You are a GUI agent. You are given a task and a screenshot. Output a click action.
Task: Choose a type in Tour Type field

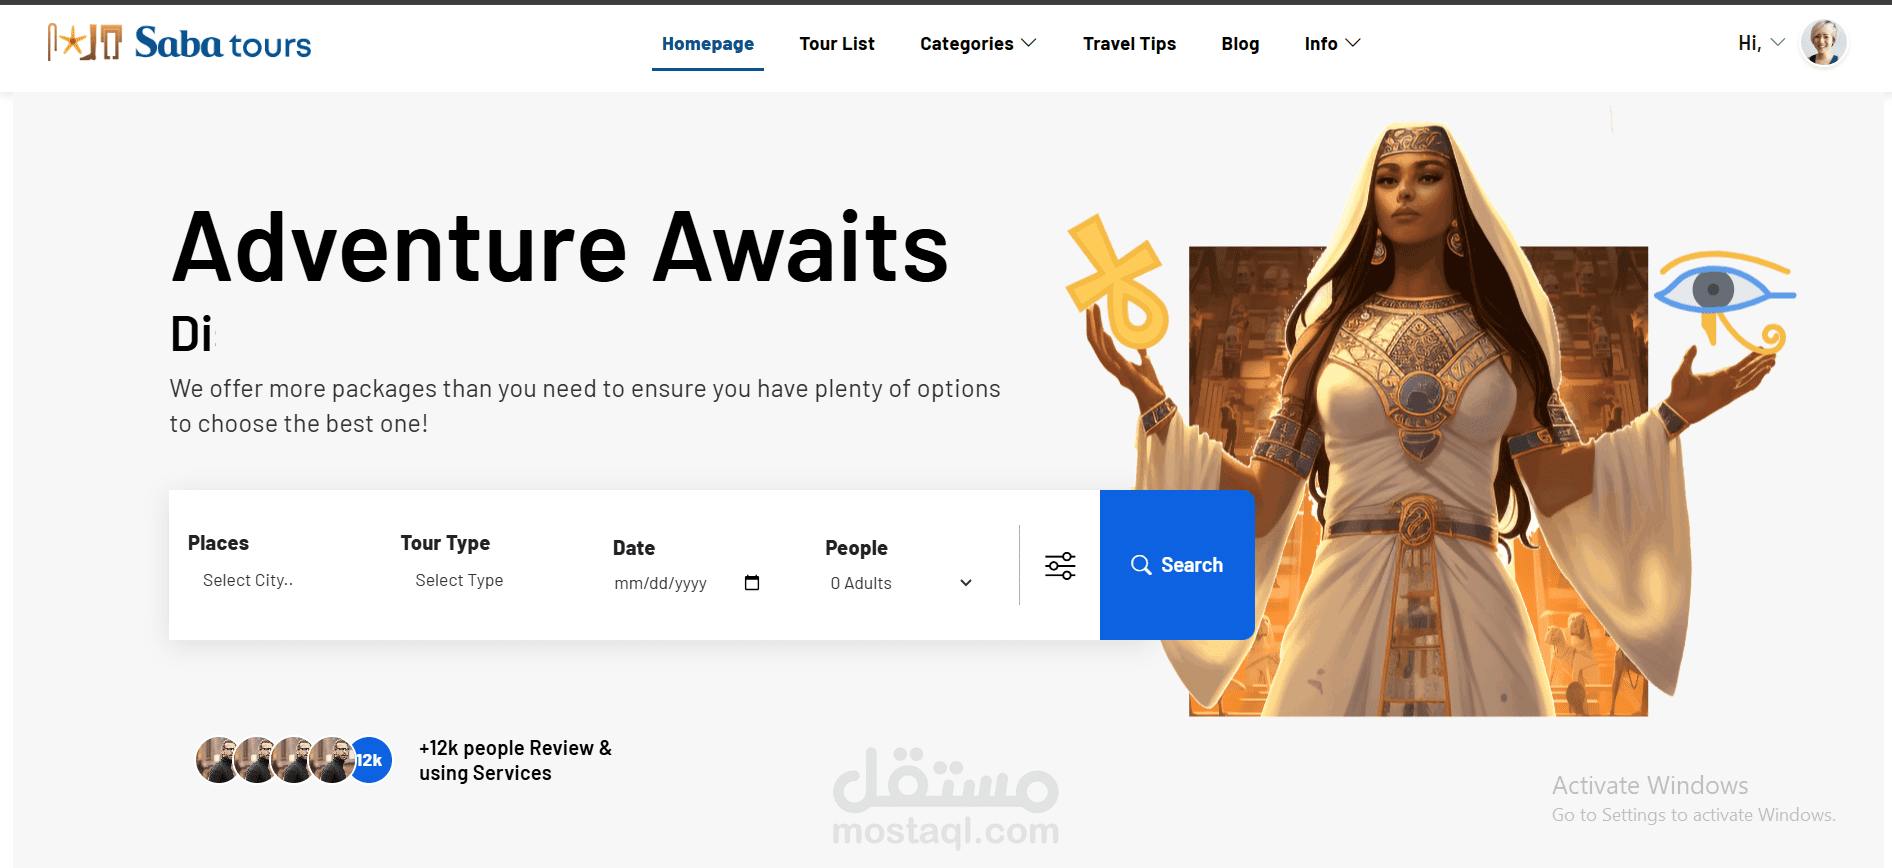459,580
